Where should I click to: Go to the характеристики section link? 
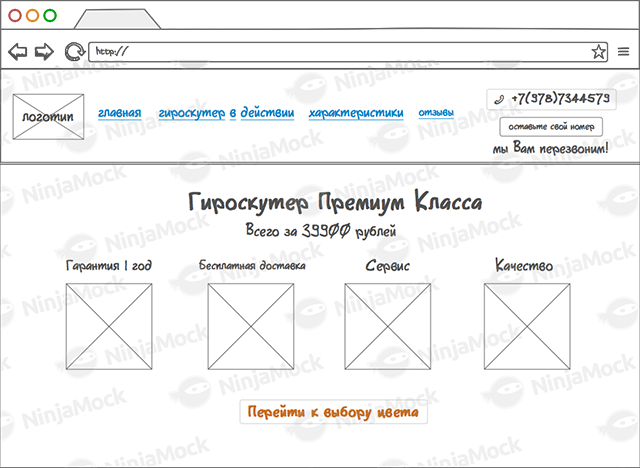[x=356, y=113]
